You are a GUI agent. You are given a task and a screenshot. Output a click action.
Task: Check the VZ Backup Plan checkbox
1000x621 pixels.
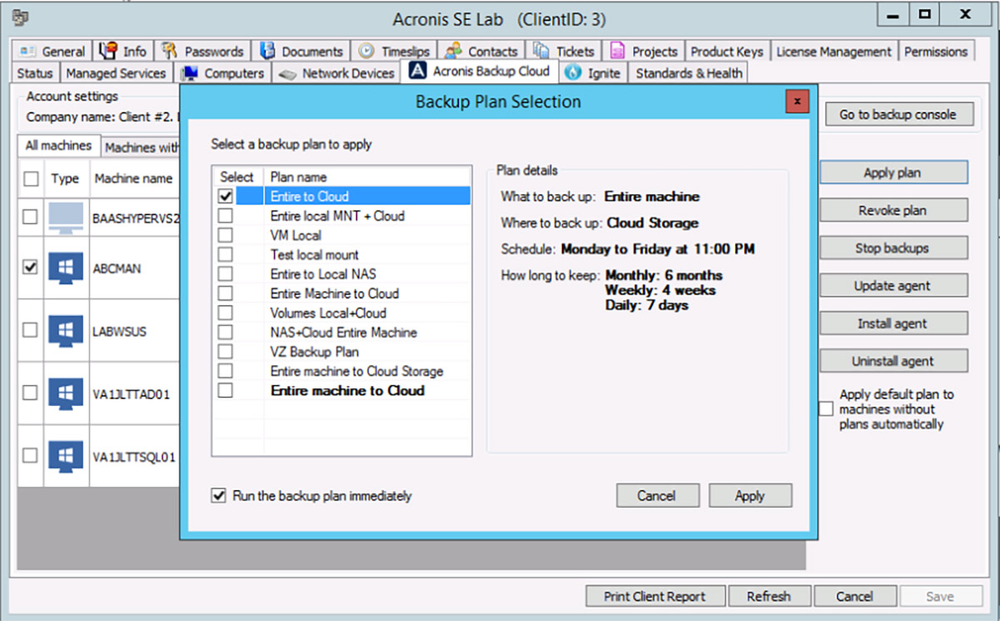point(225,351)
